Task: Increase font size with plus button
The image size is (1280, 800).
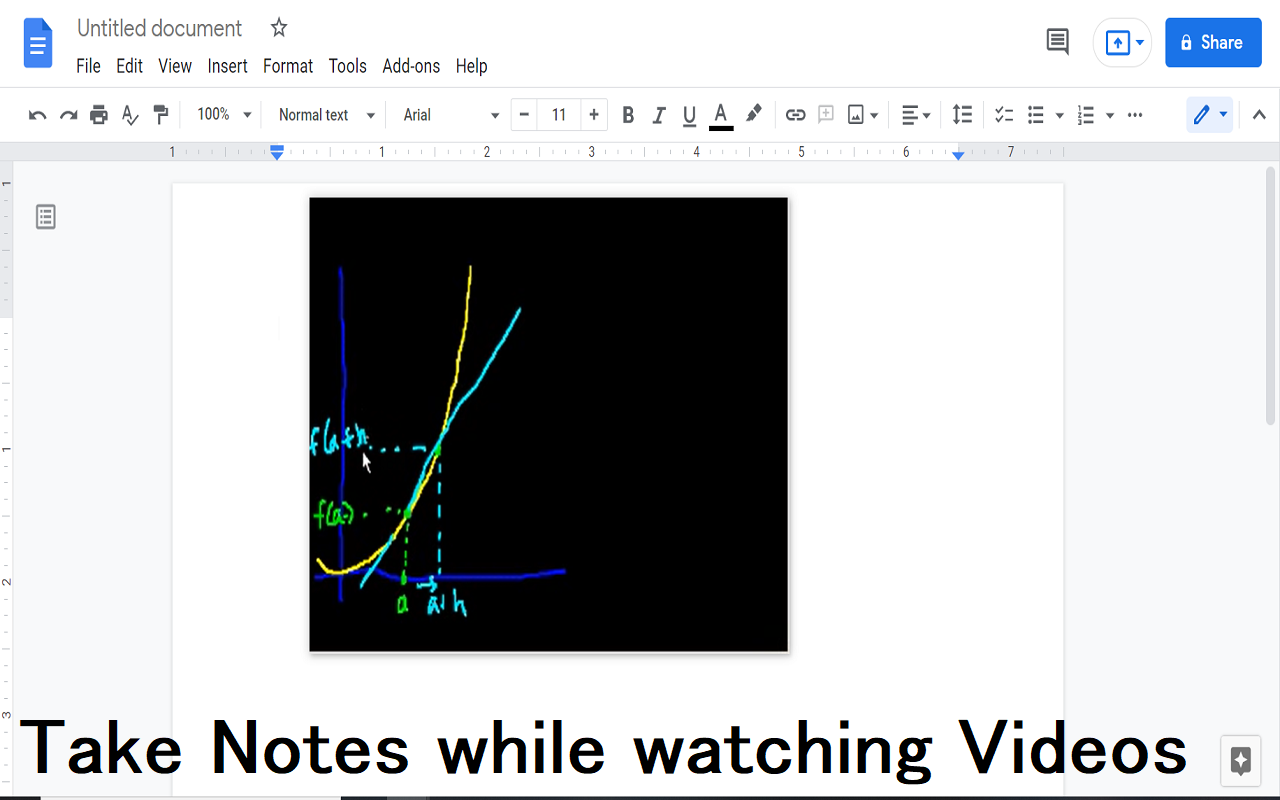Action: coord(593,115)
